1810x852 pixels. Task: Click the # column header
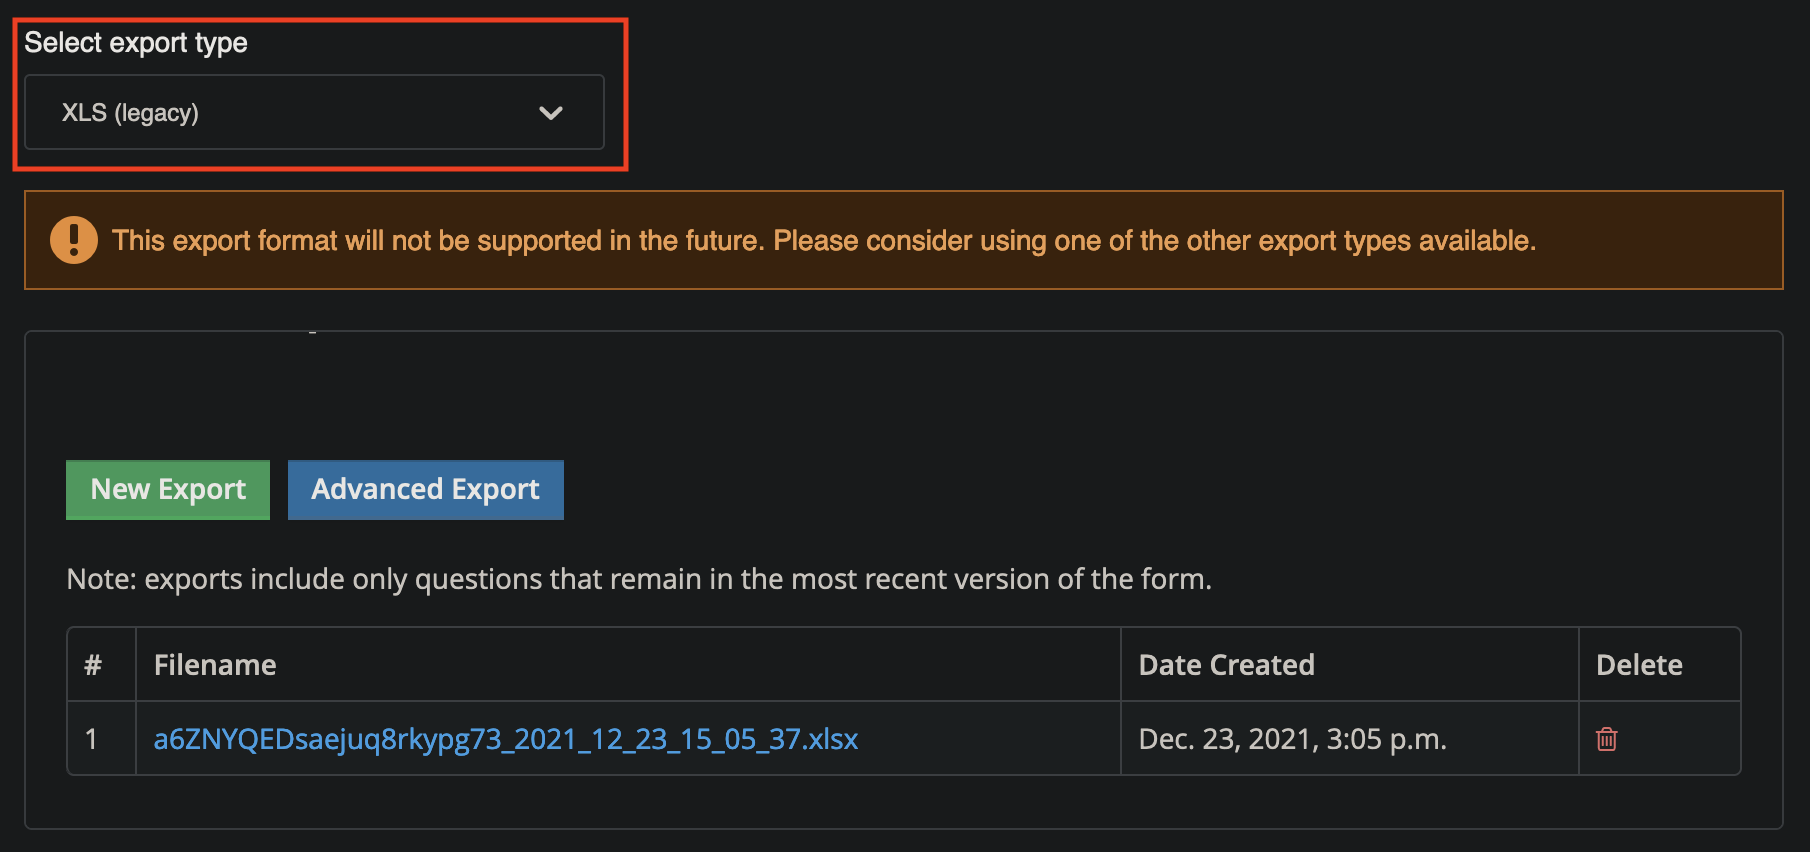pyautogui.click(x=93, y=665)
